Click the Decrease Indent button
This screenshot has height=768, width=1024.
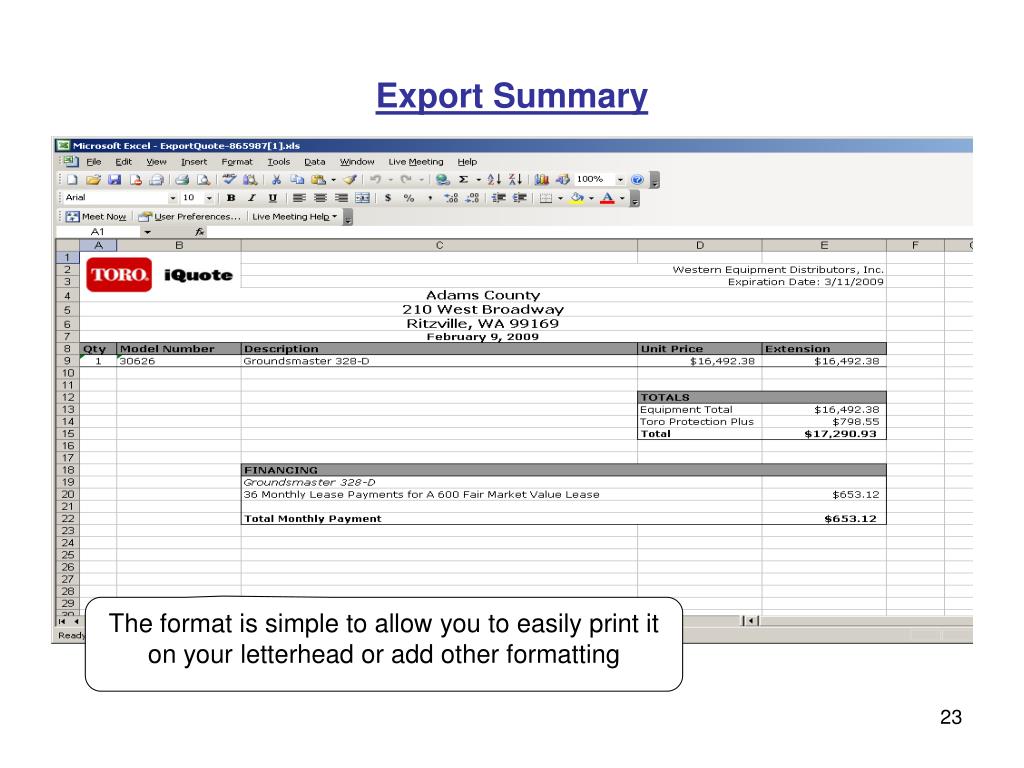(498, 198)
